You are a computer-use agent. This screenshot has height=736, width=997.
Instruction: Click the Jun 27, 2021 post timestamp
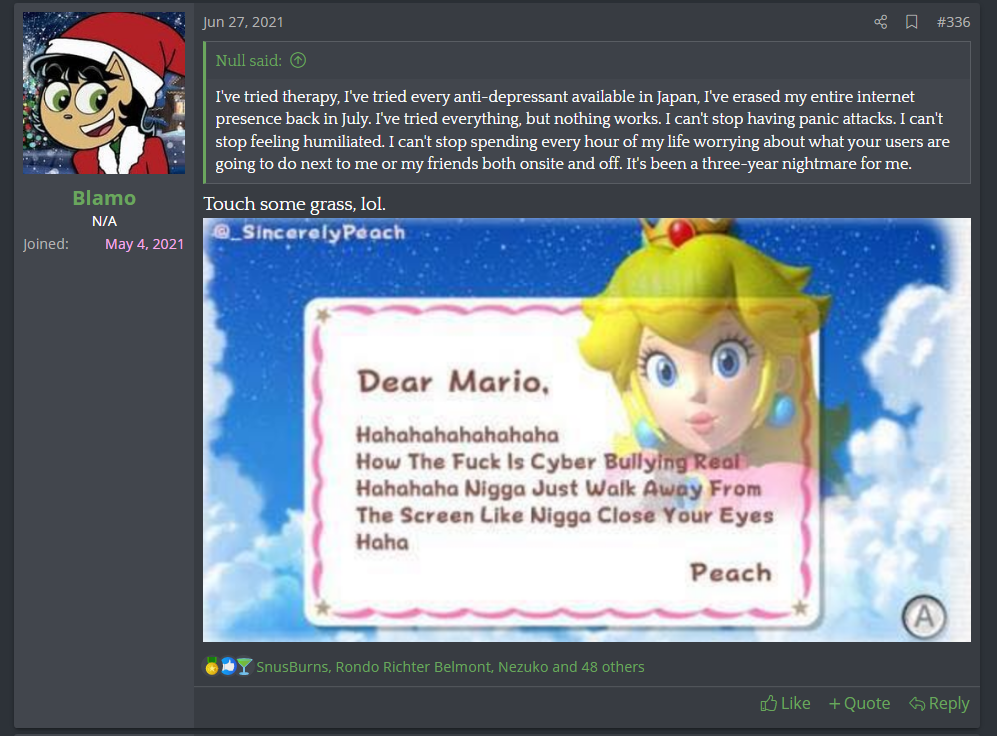(x=243, y=22)
